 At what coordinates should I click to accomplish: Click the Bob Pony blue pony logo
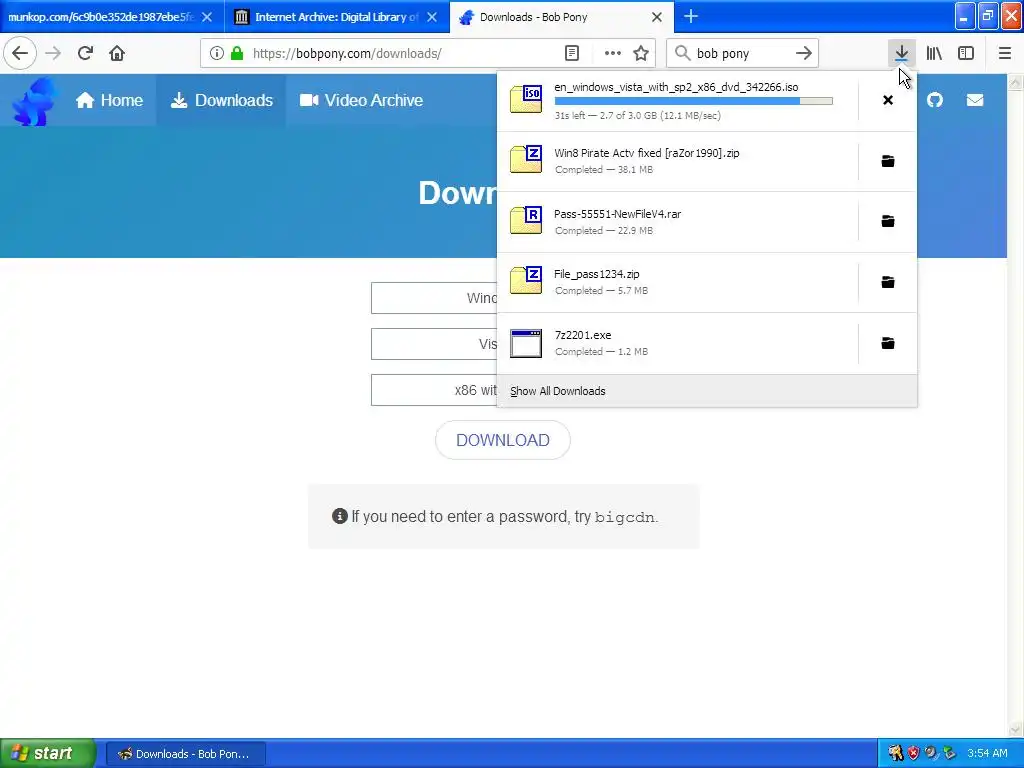[34, 101]
